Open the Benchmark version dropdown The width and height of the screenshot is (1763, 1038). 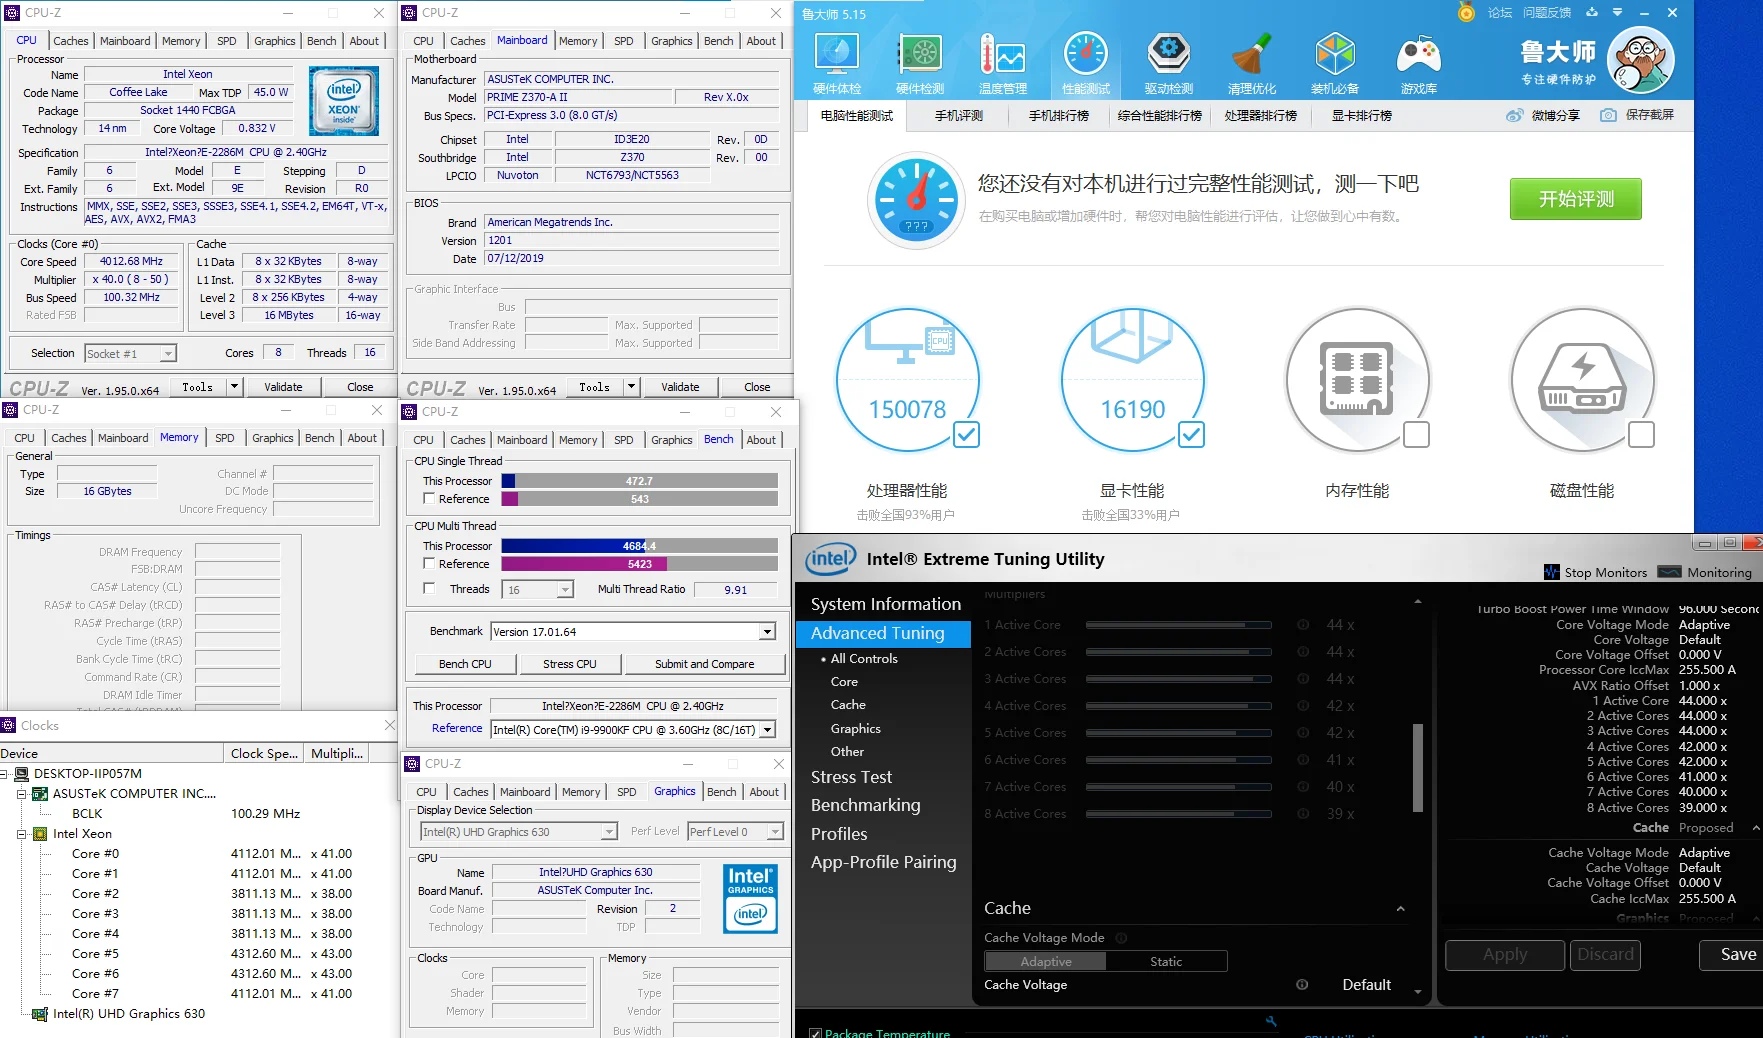pos(767,632)
